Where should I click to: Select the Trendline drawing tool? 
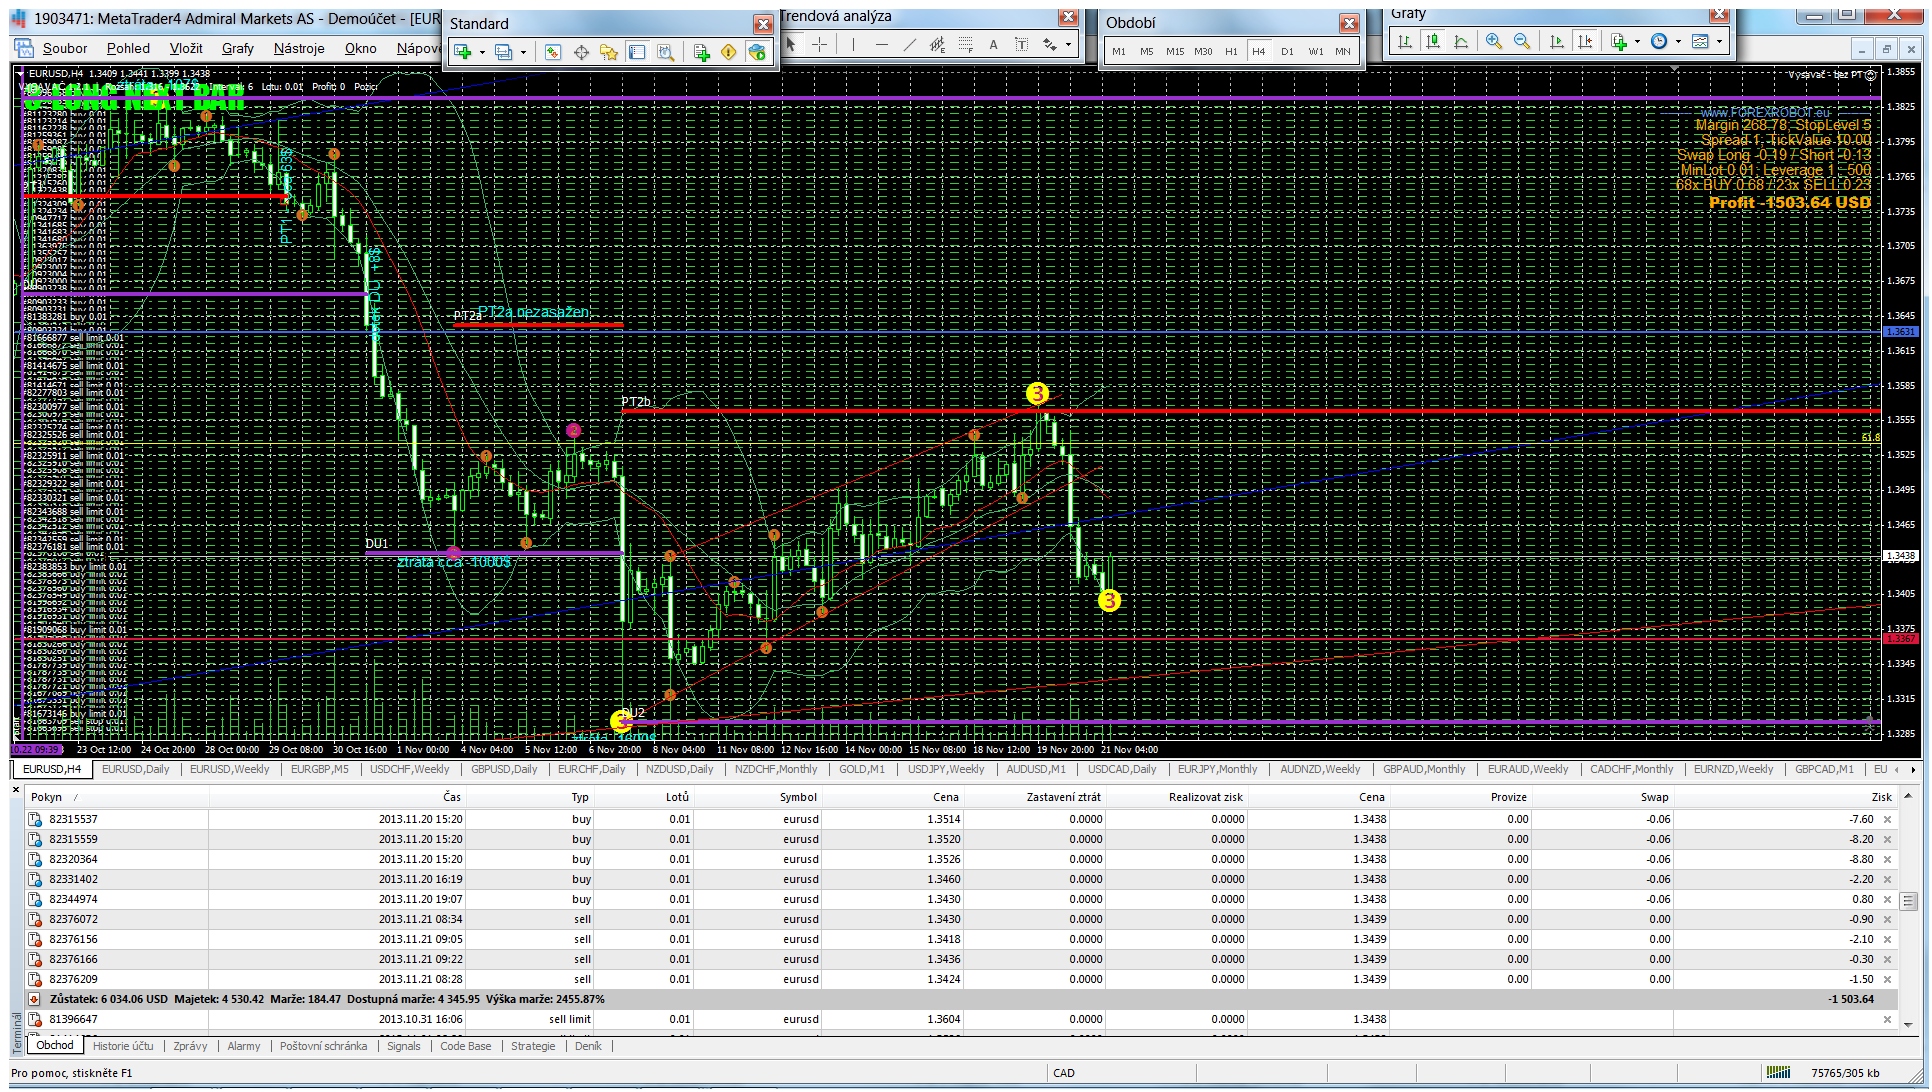pyautogui.click(x=909, y=44)
